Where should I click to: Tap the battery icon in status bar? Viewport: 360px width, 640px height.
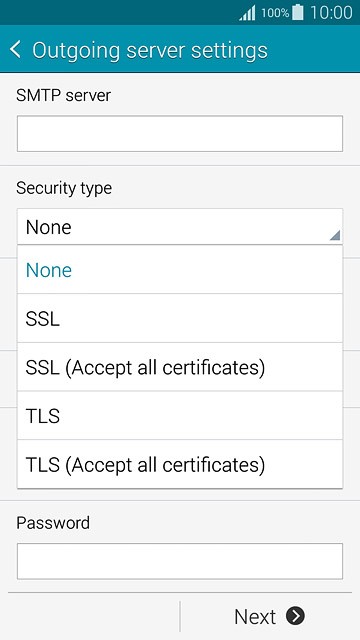pos(298,12)
